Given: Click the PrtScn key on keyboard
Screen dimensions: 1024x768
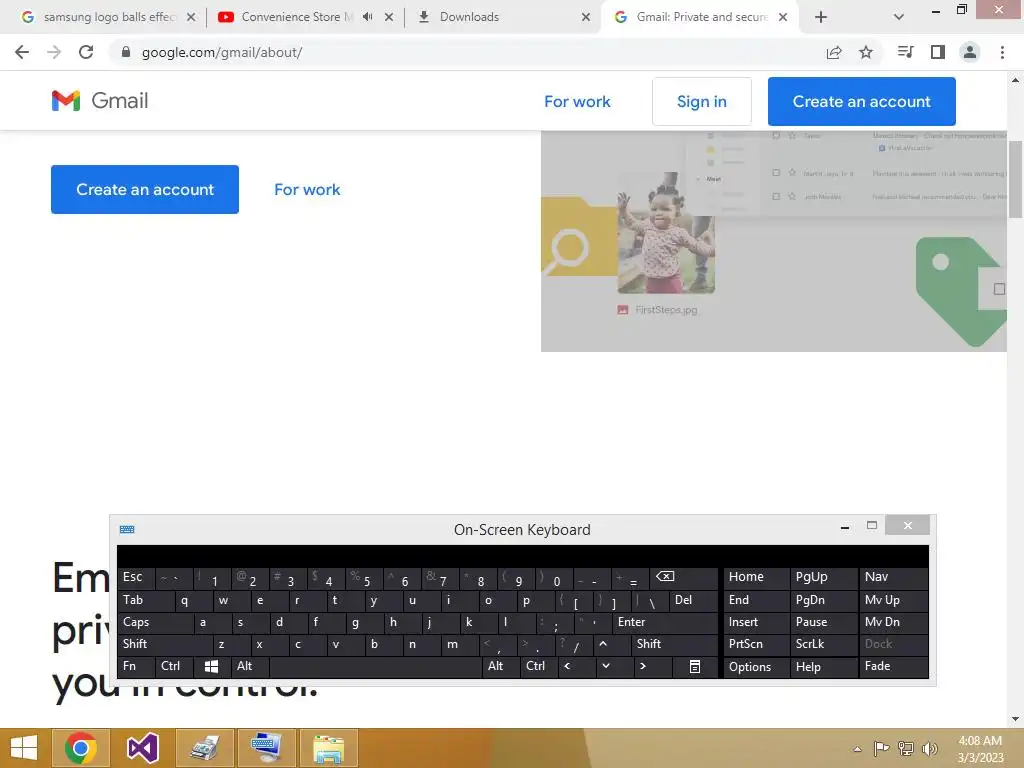Looking at the screenshot, I should click(755, 644).
